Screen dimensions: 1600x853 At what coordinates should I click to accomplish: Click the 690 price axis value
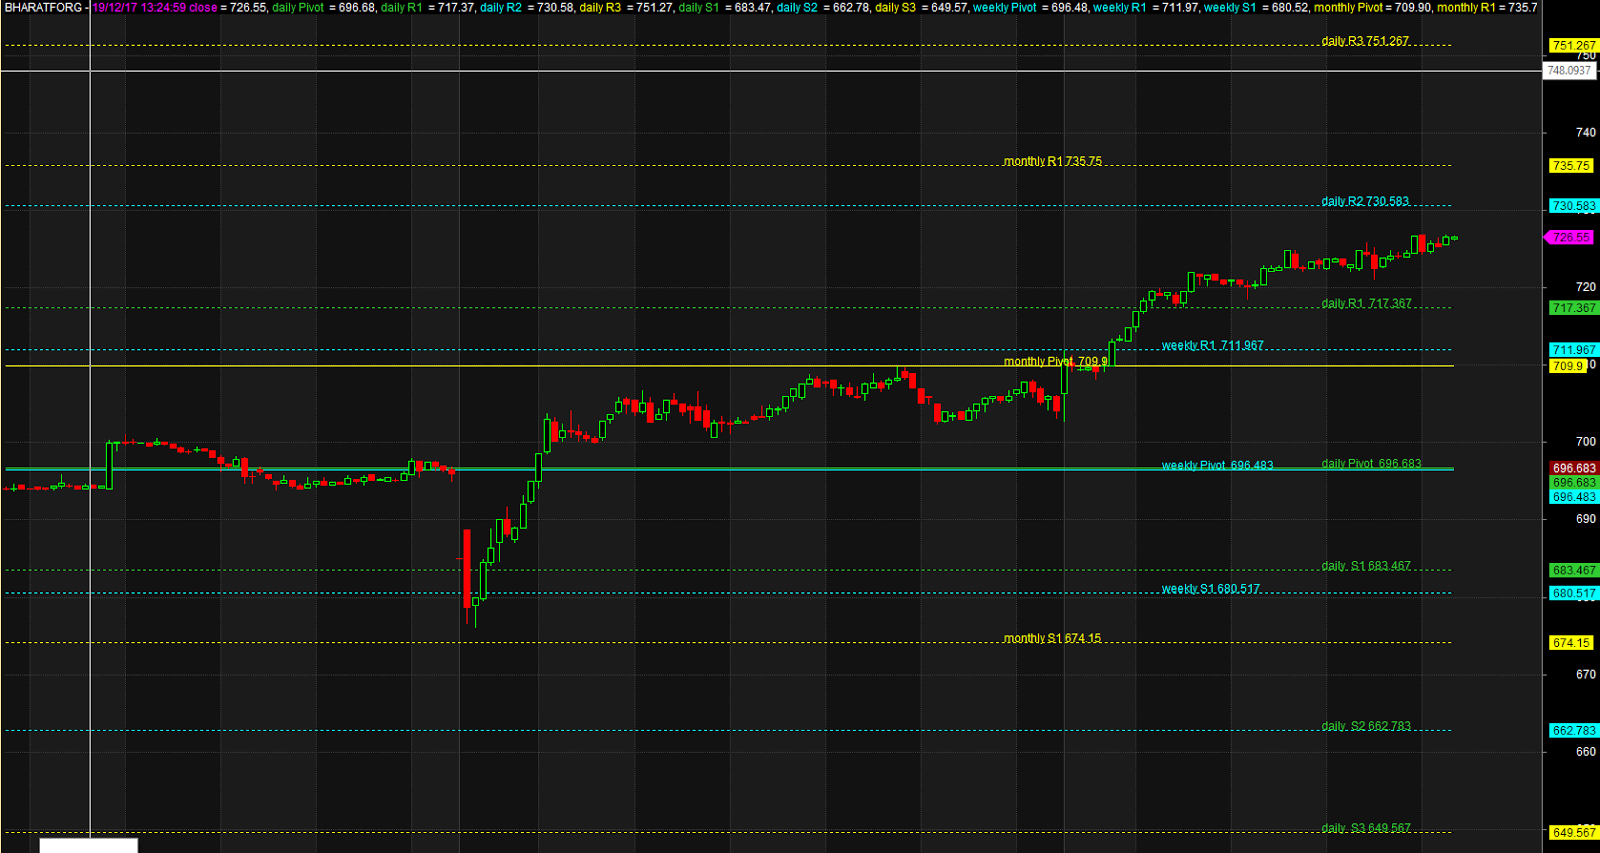(x=1586, y=519)
